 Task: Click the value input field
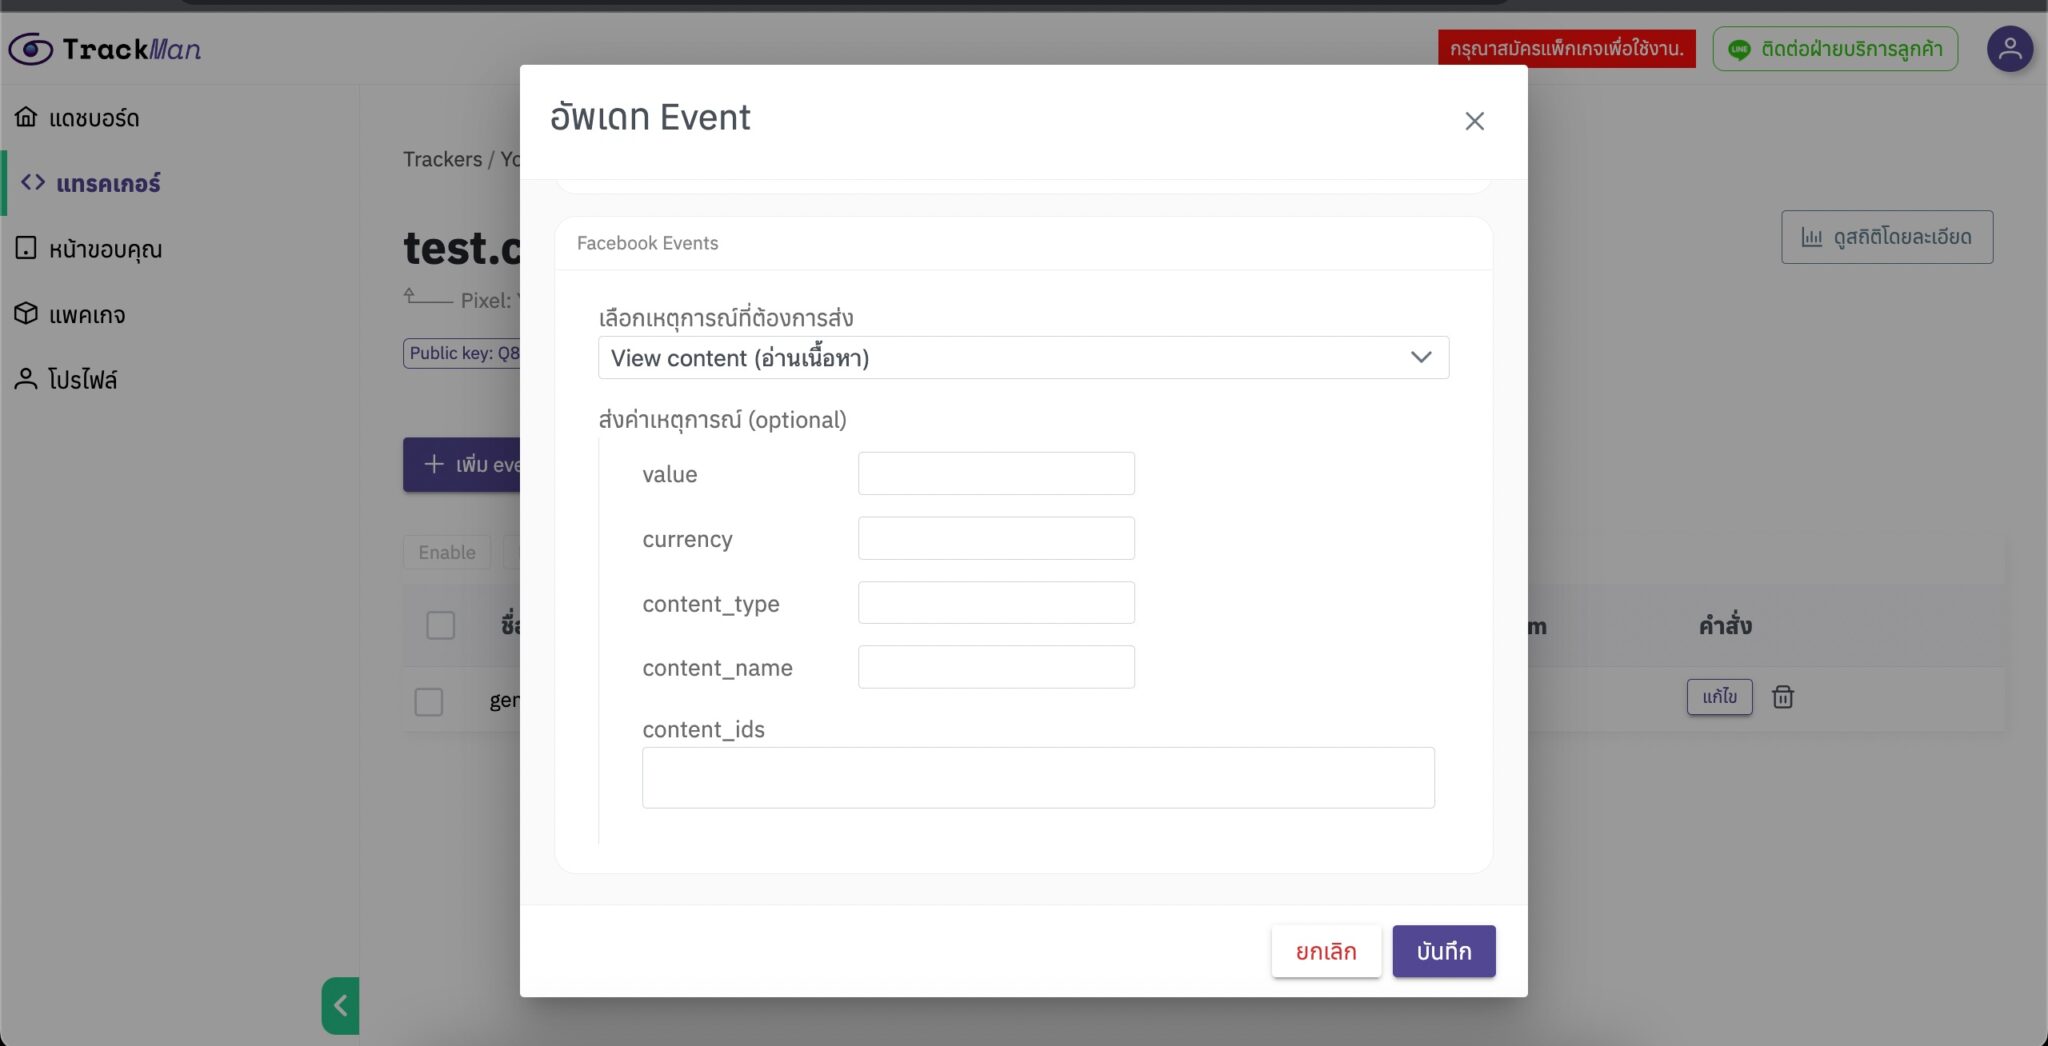tap(996, 474)
